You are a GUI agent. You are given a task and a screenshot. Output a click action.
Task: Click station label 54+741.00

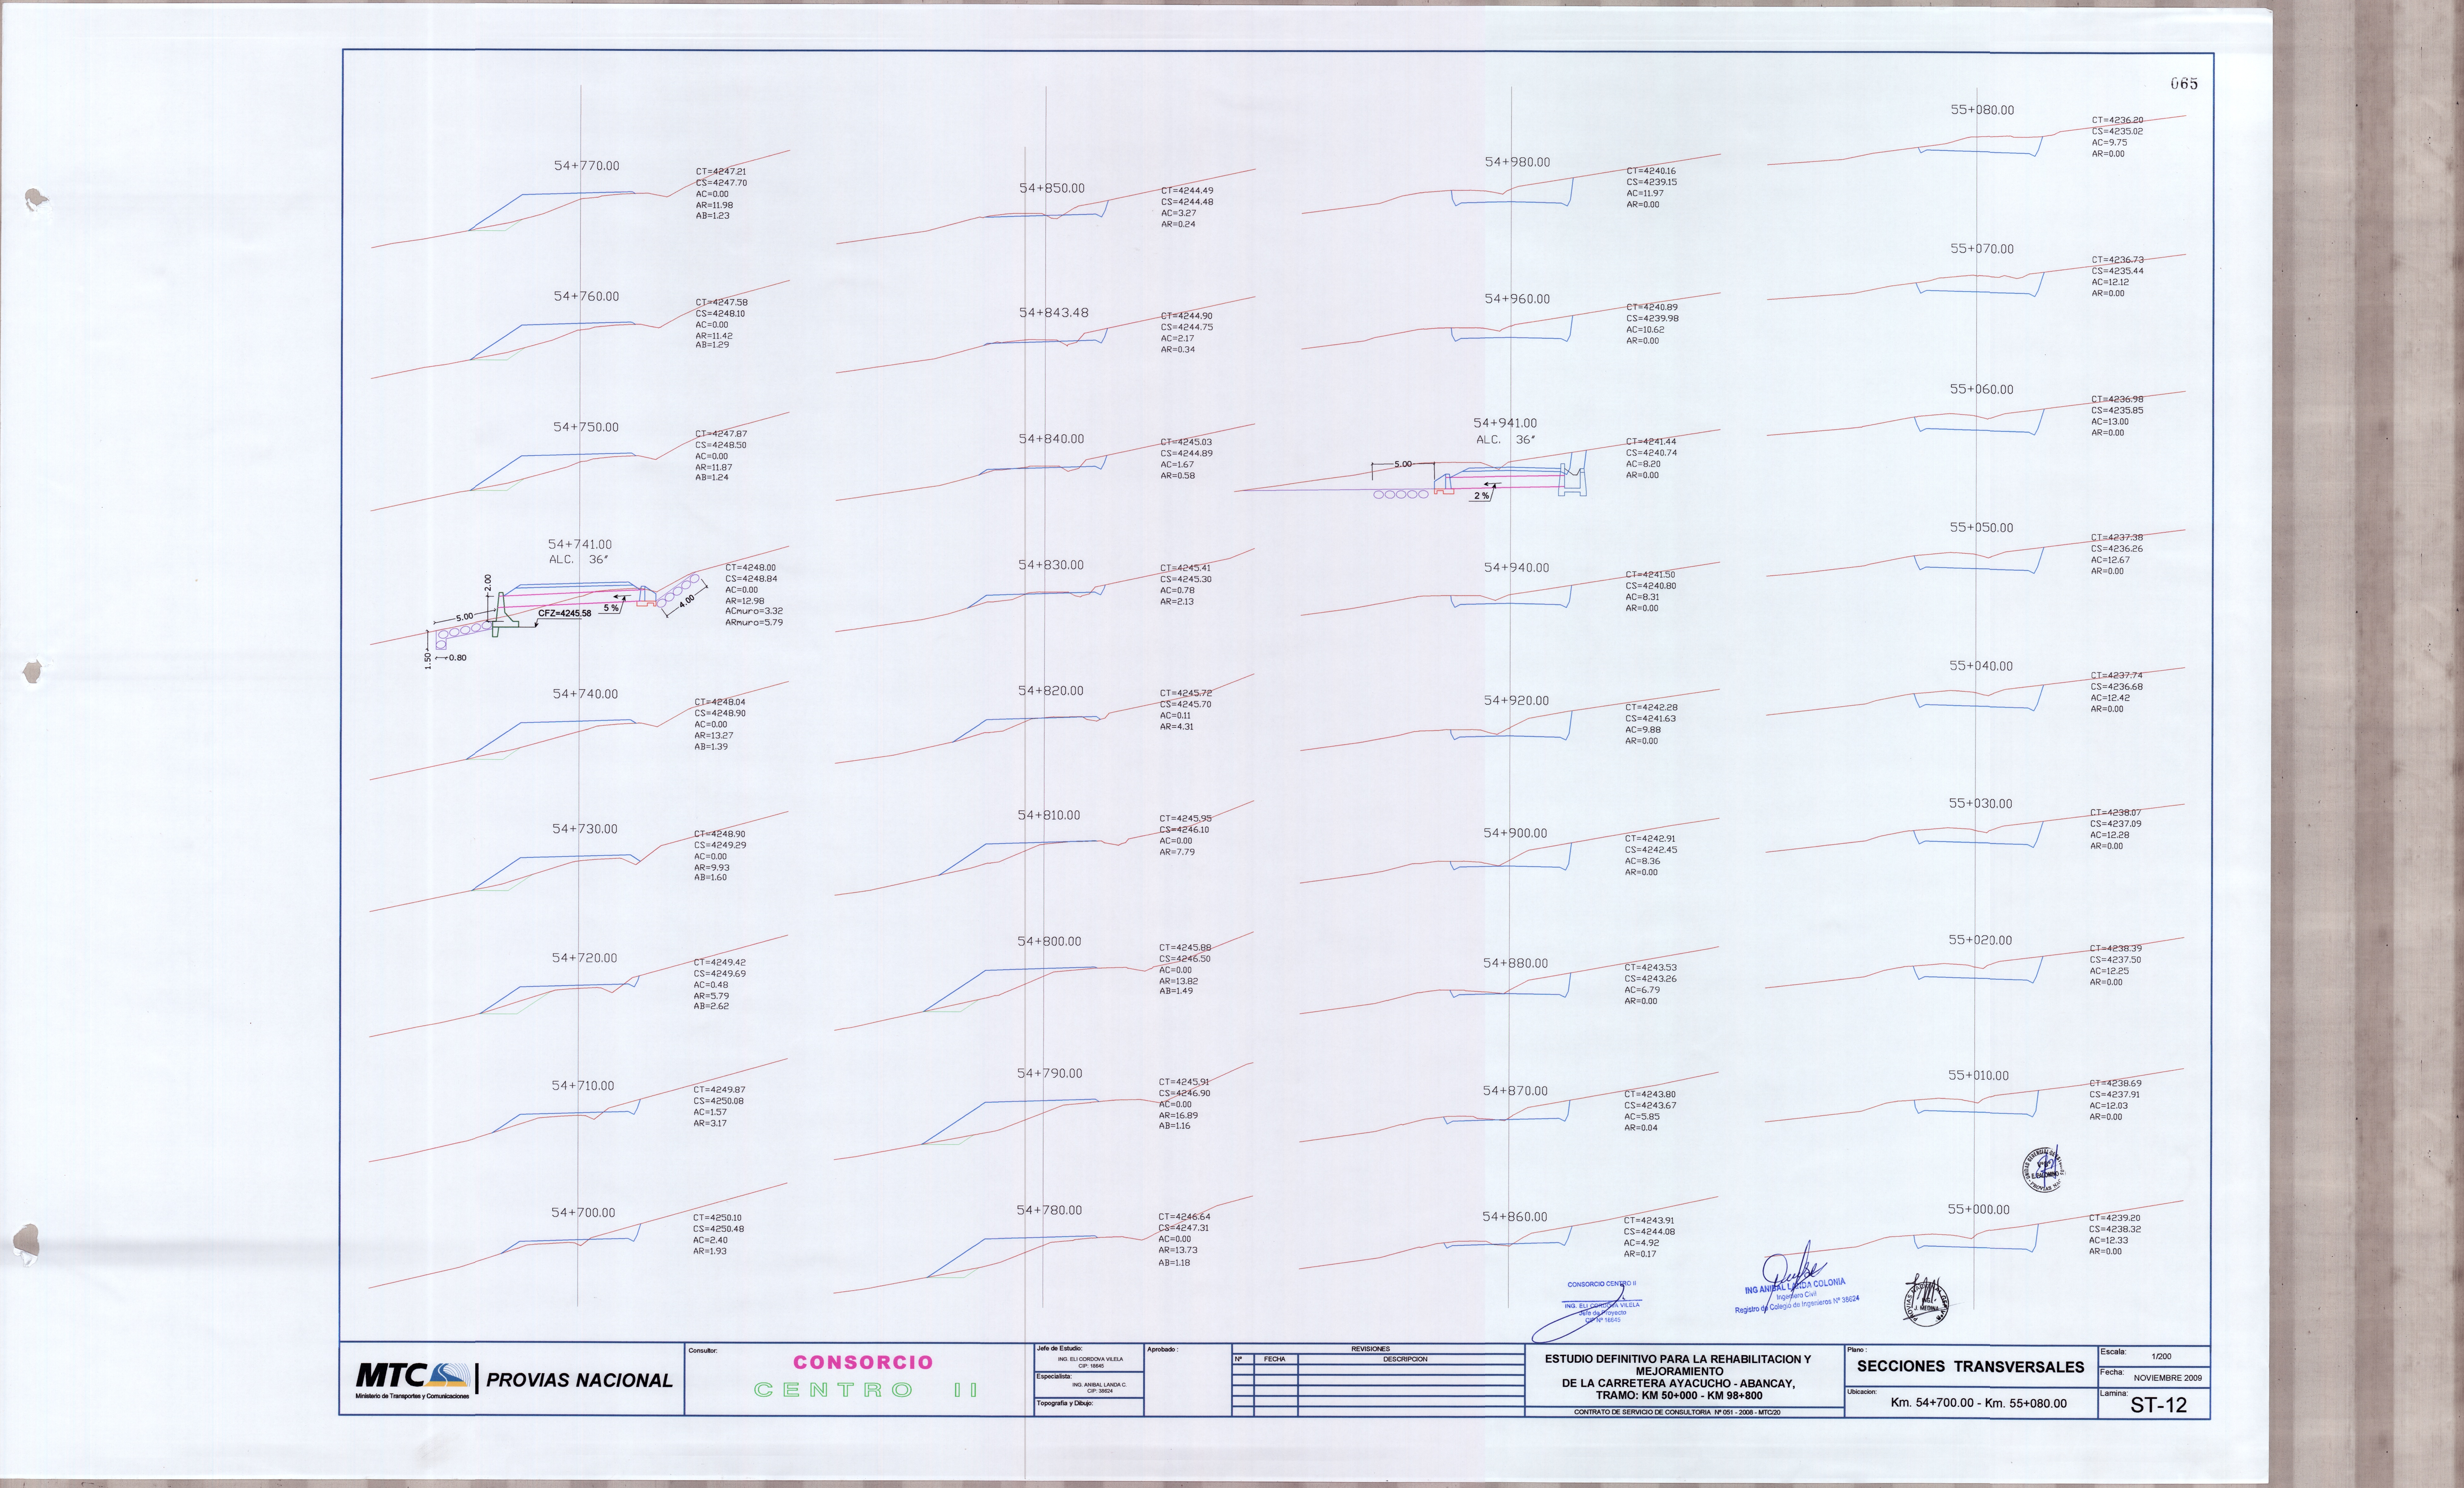point(580,545)
